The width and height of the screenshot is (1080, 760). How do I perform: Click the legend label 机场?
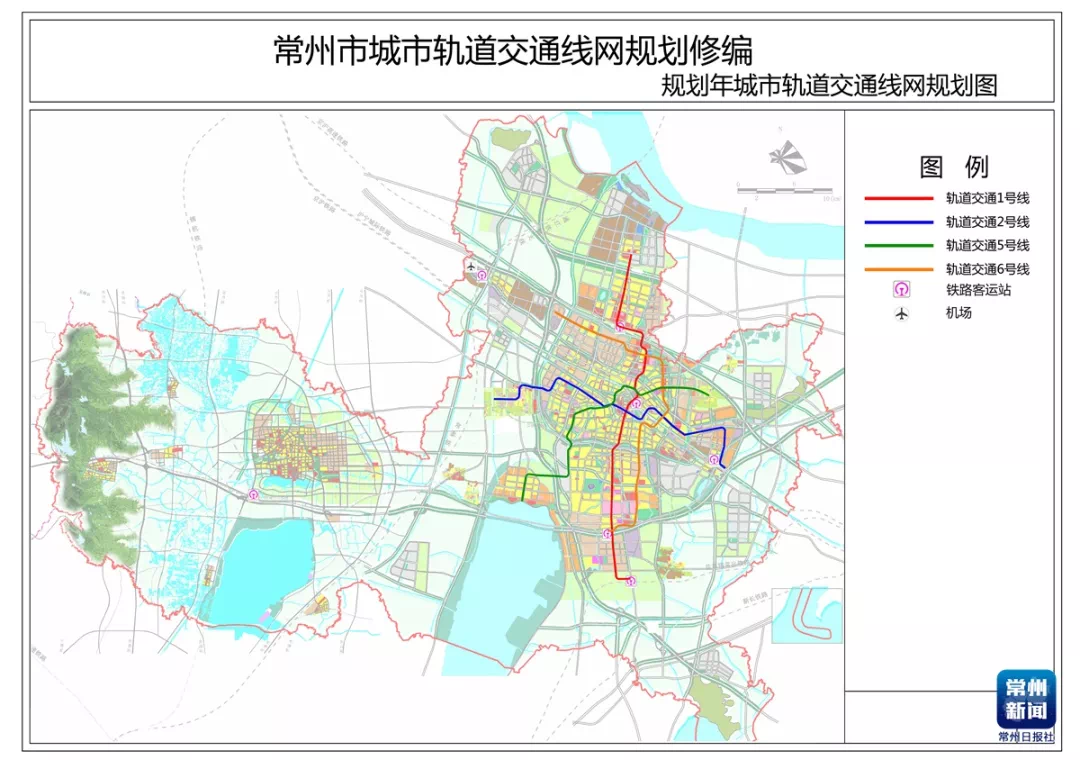point(958,313)
